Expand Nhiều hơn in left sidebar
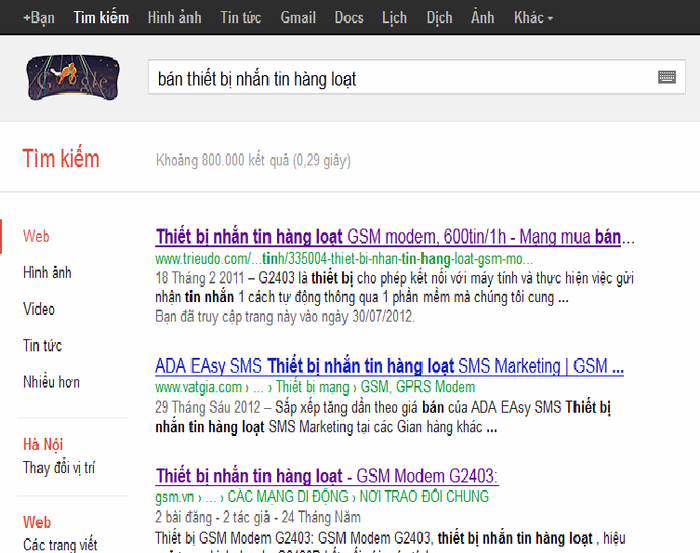Viewport: 700px width, 553px height. [x=51, y=382]
